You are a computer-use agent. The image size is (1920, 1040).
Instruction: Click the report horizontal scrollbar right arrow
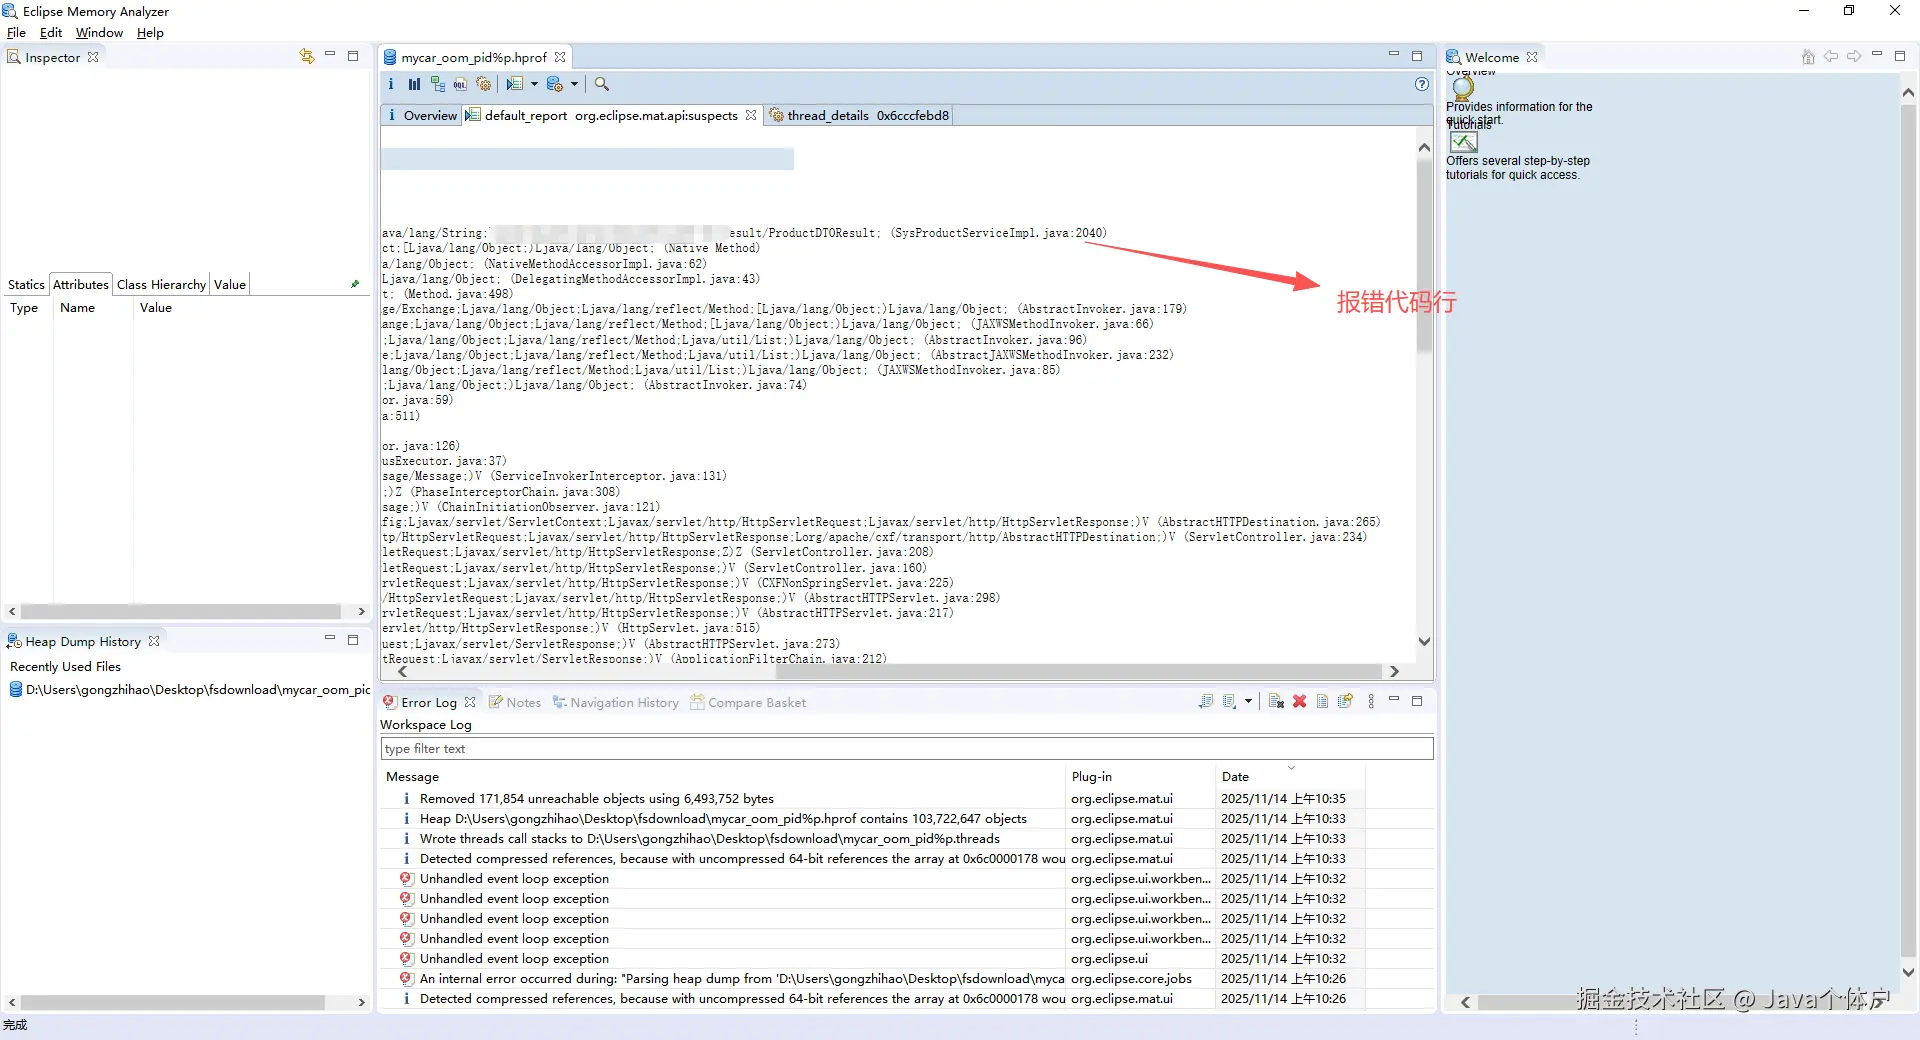click(1394, 671)
